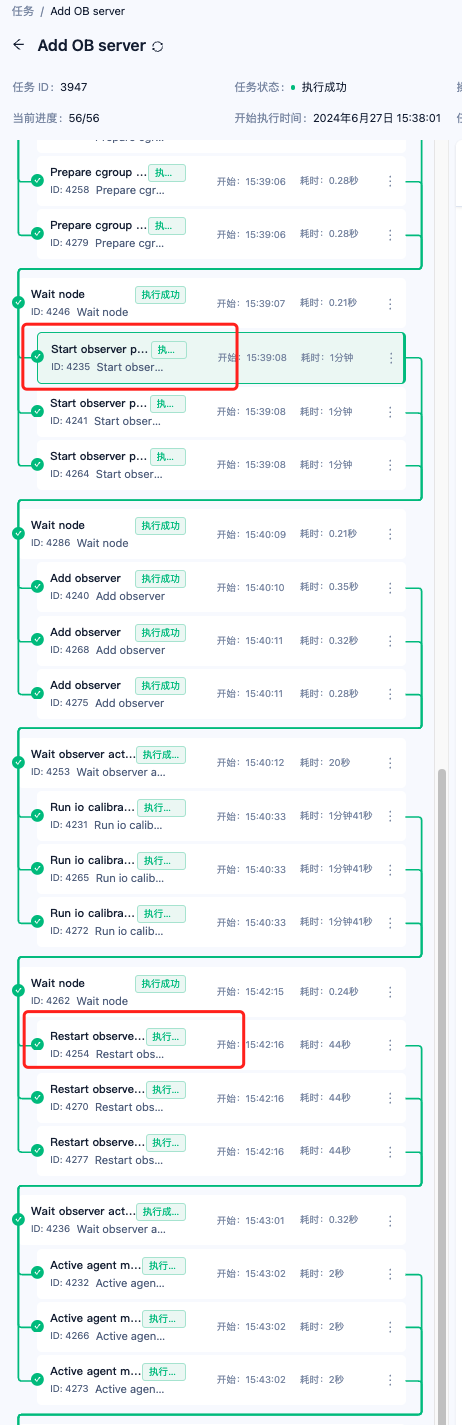Click the 执行成功 tag on Wait node 4246
The image size is (462, 1425).
tap(160, 294)
